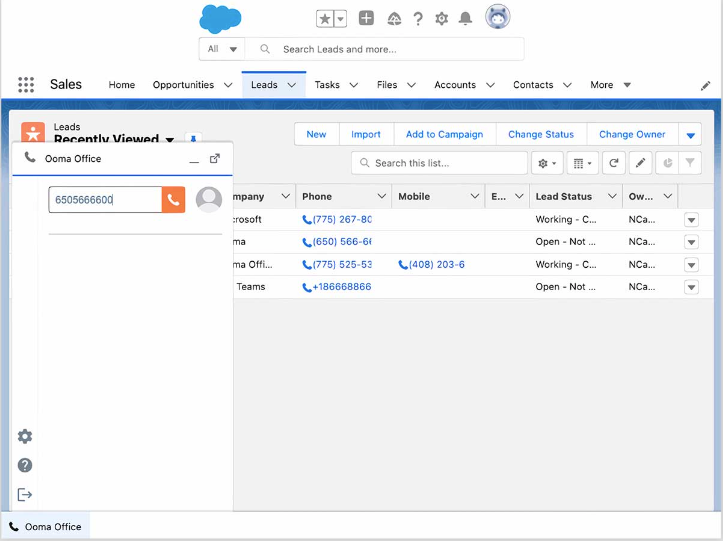Log out of Ooma Office
Screen dimensions: 723x541
coord(25,495)
